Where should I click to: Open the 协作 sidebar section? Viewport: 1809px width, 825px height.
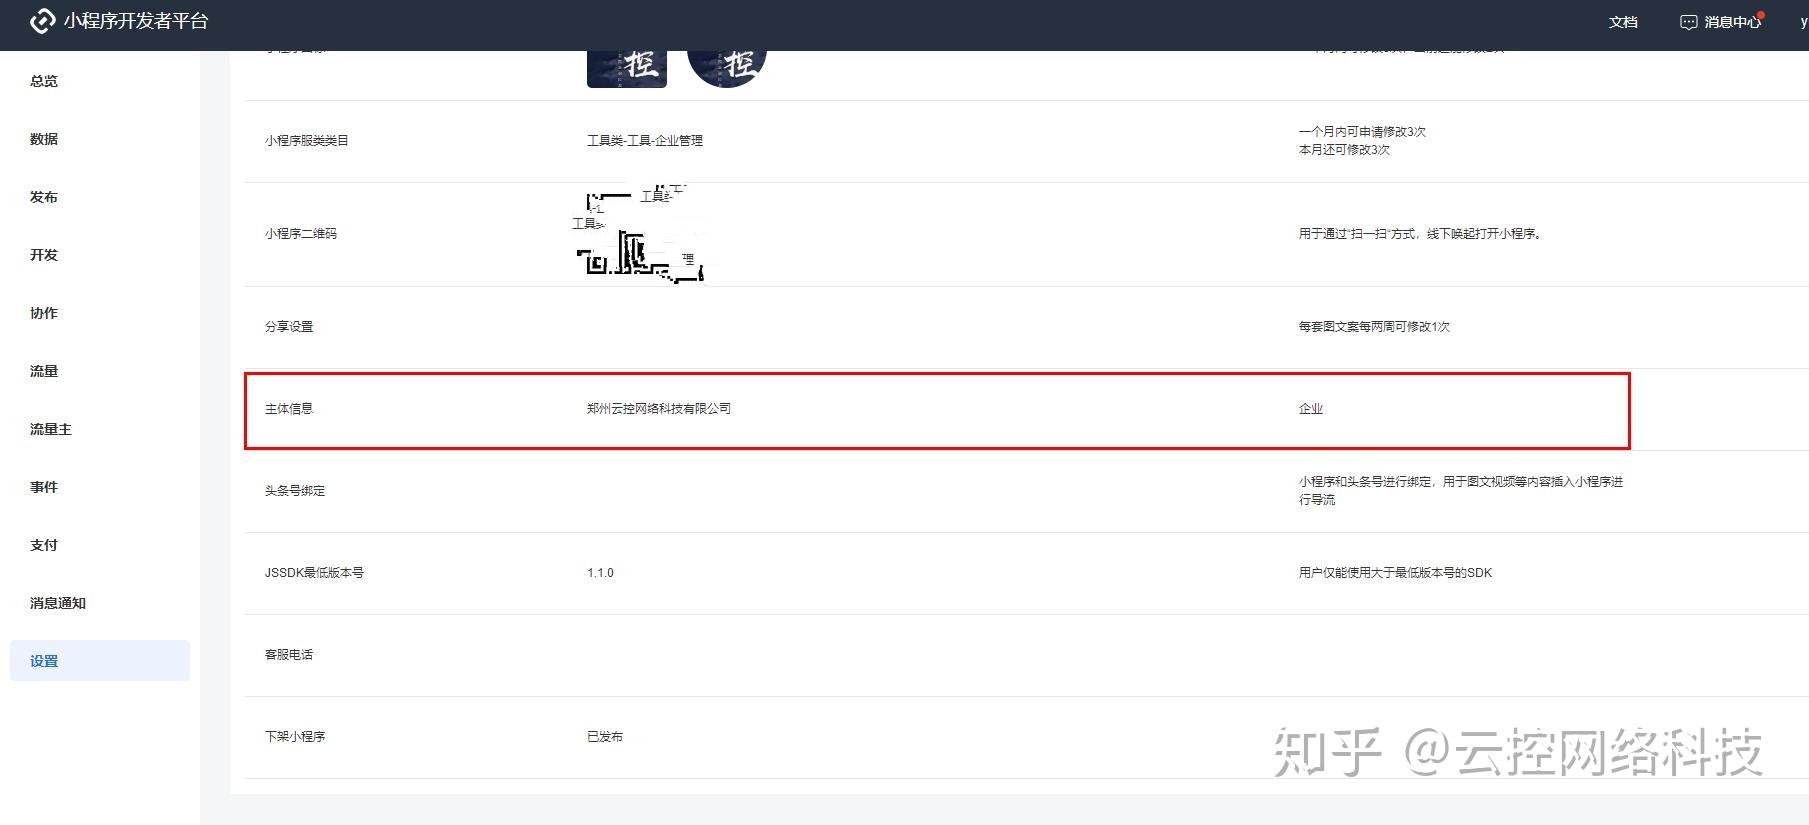44,313
